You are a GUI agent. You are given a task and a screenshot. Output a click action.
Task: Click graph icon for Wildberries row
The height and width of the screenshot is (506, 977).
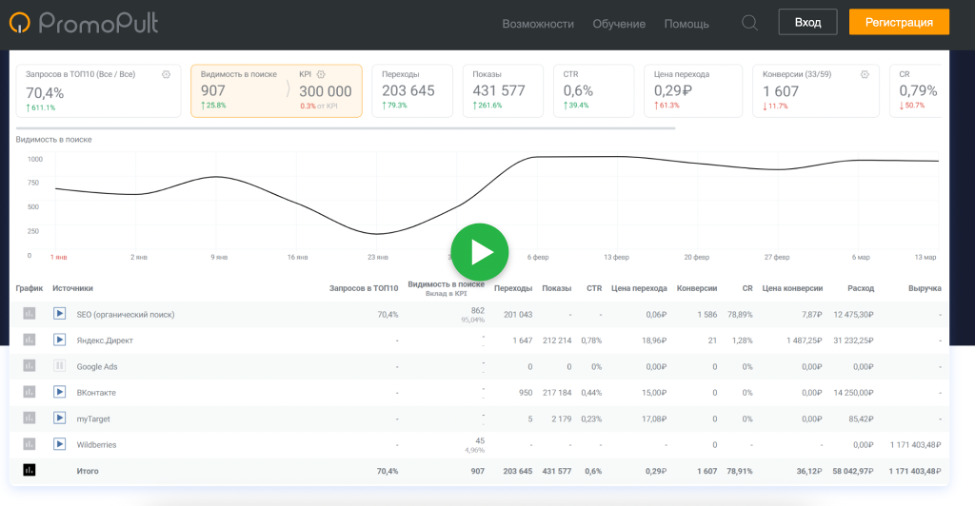point(29,444)
